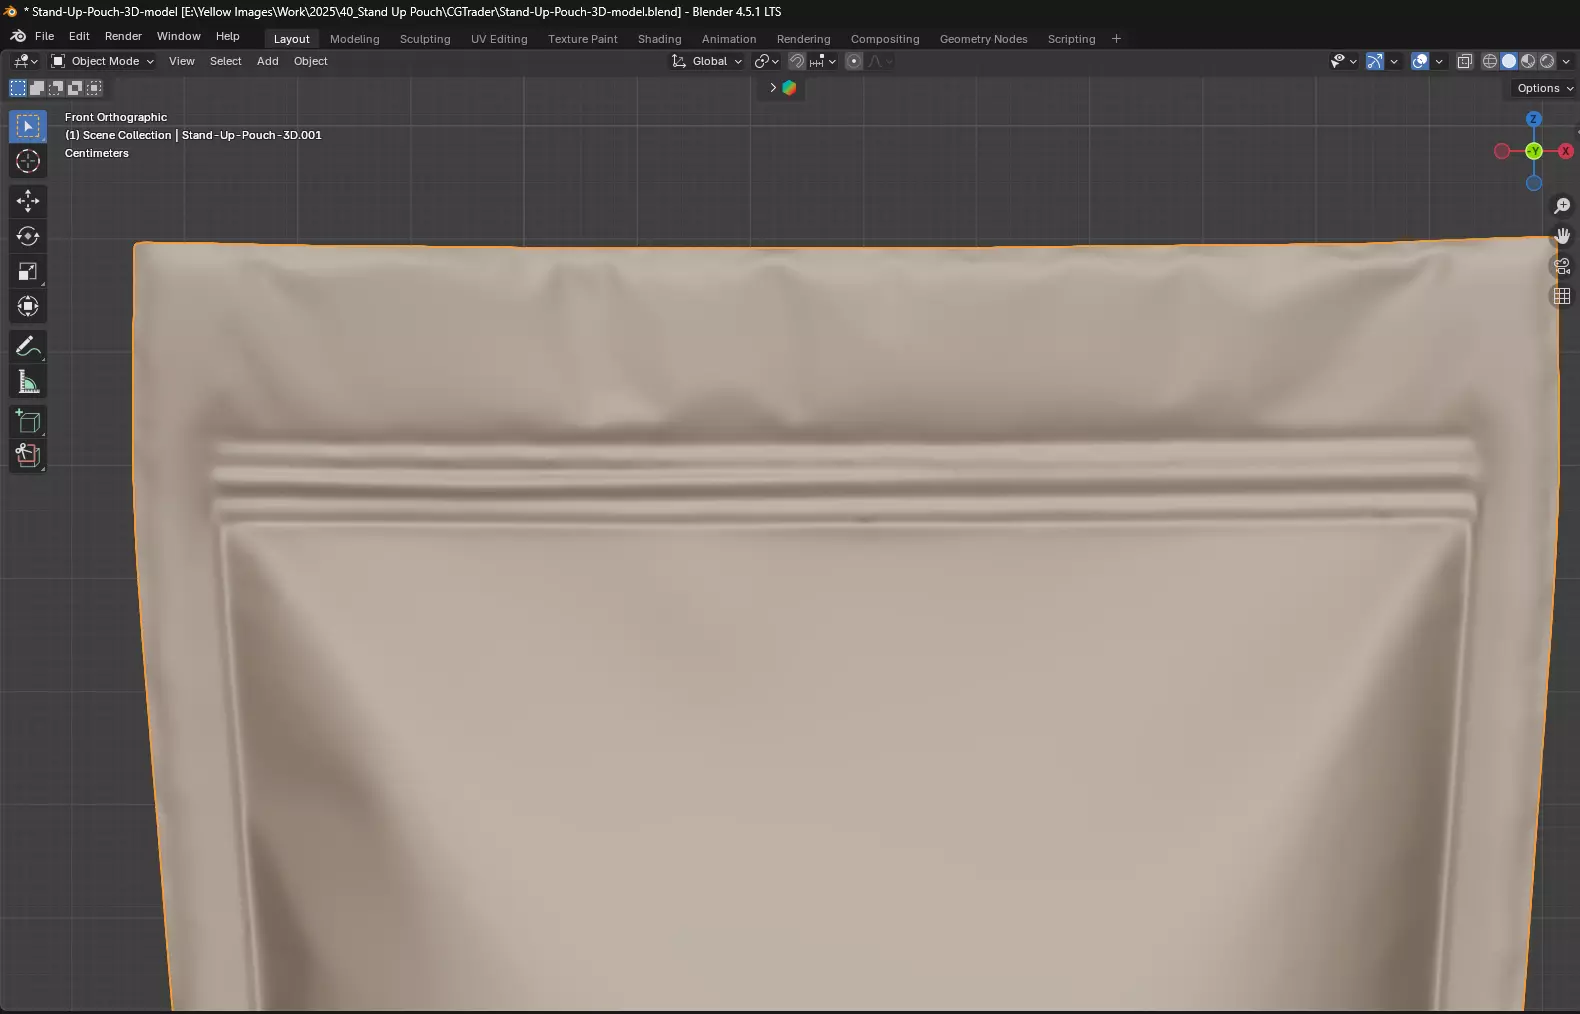1580x1014 pixels.
Task: Open the File menu
Action: coord(44,36)
